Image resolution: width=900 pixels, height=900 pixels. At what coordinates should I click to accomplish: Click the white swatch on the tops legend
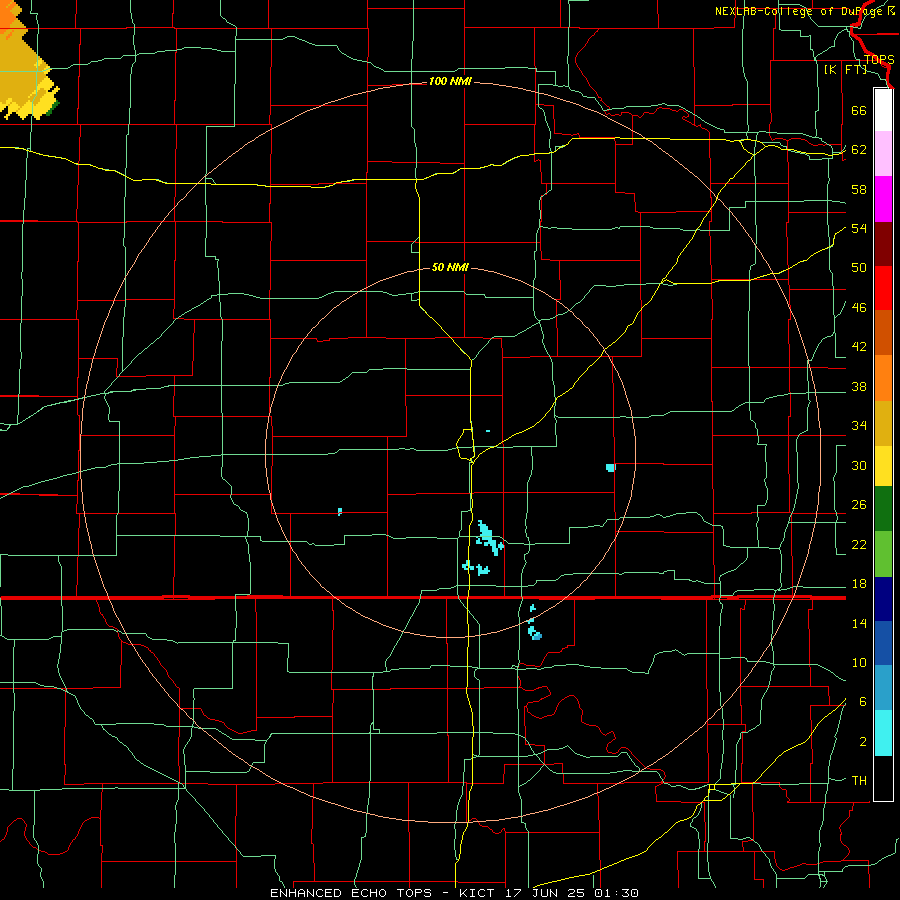[x=883, y=110]
